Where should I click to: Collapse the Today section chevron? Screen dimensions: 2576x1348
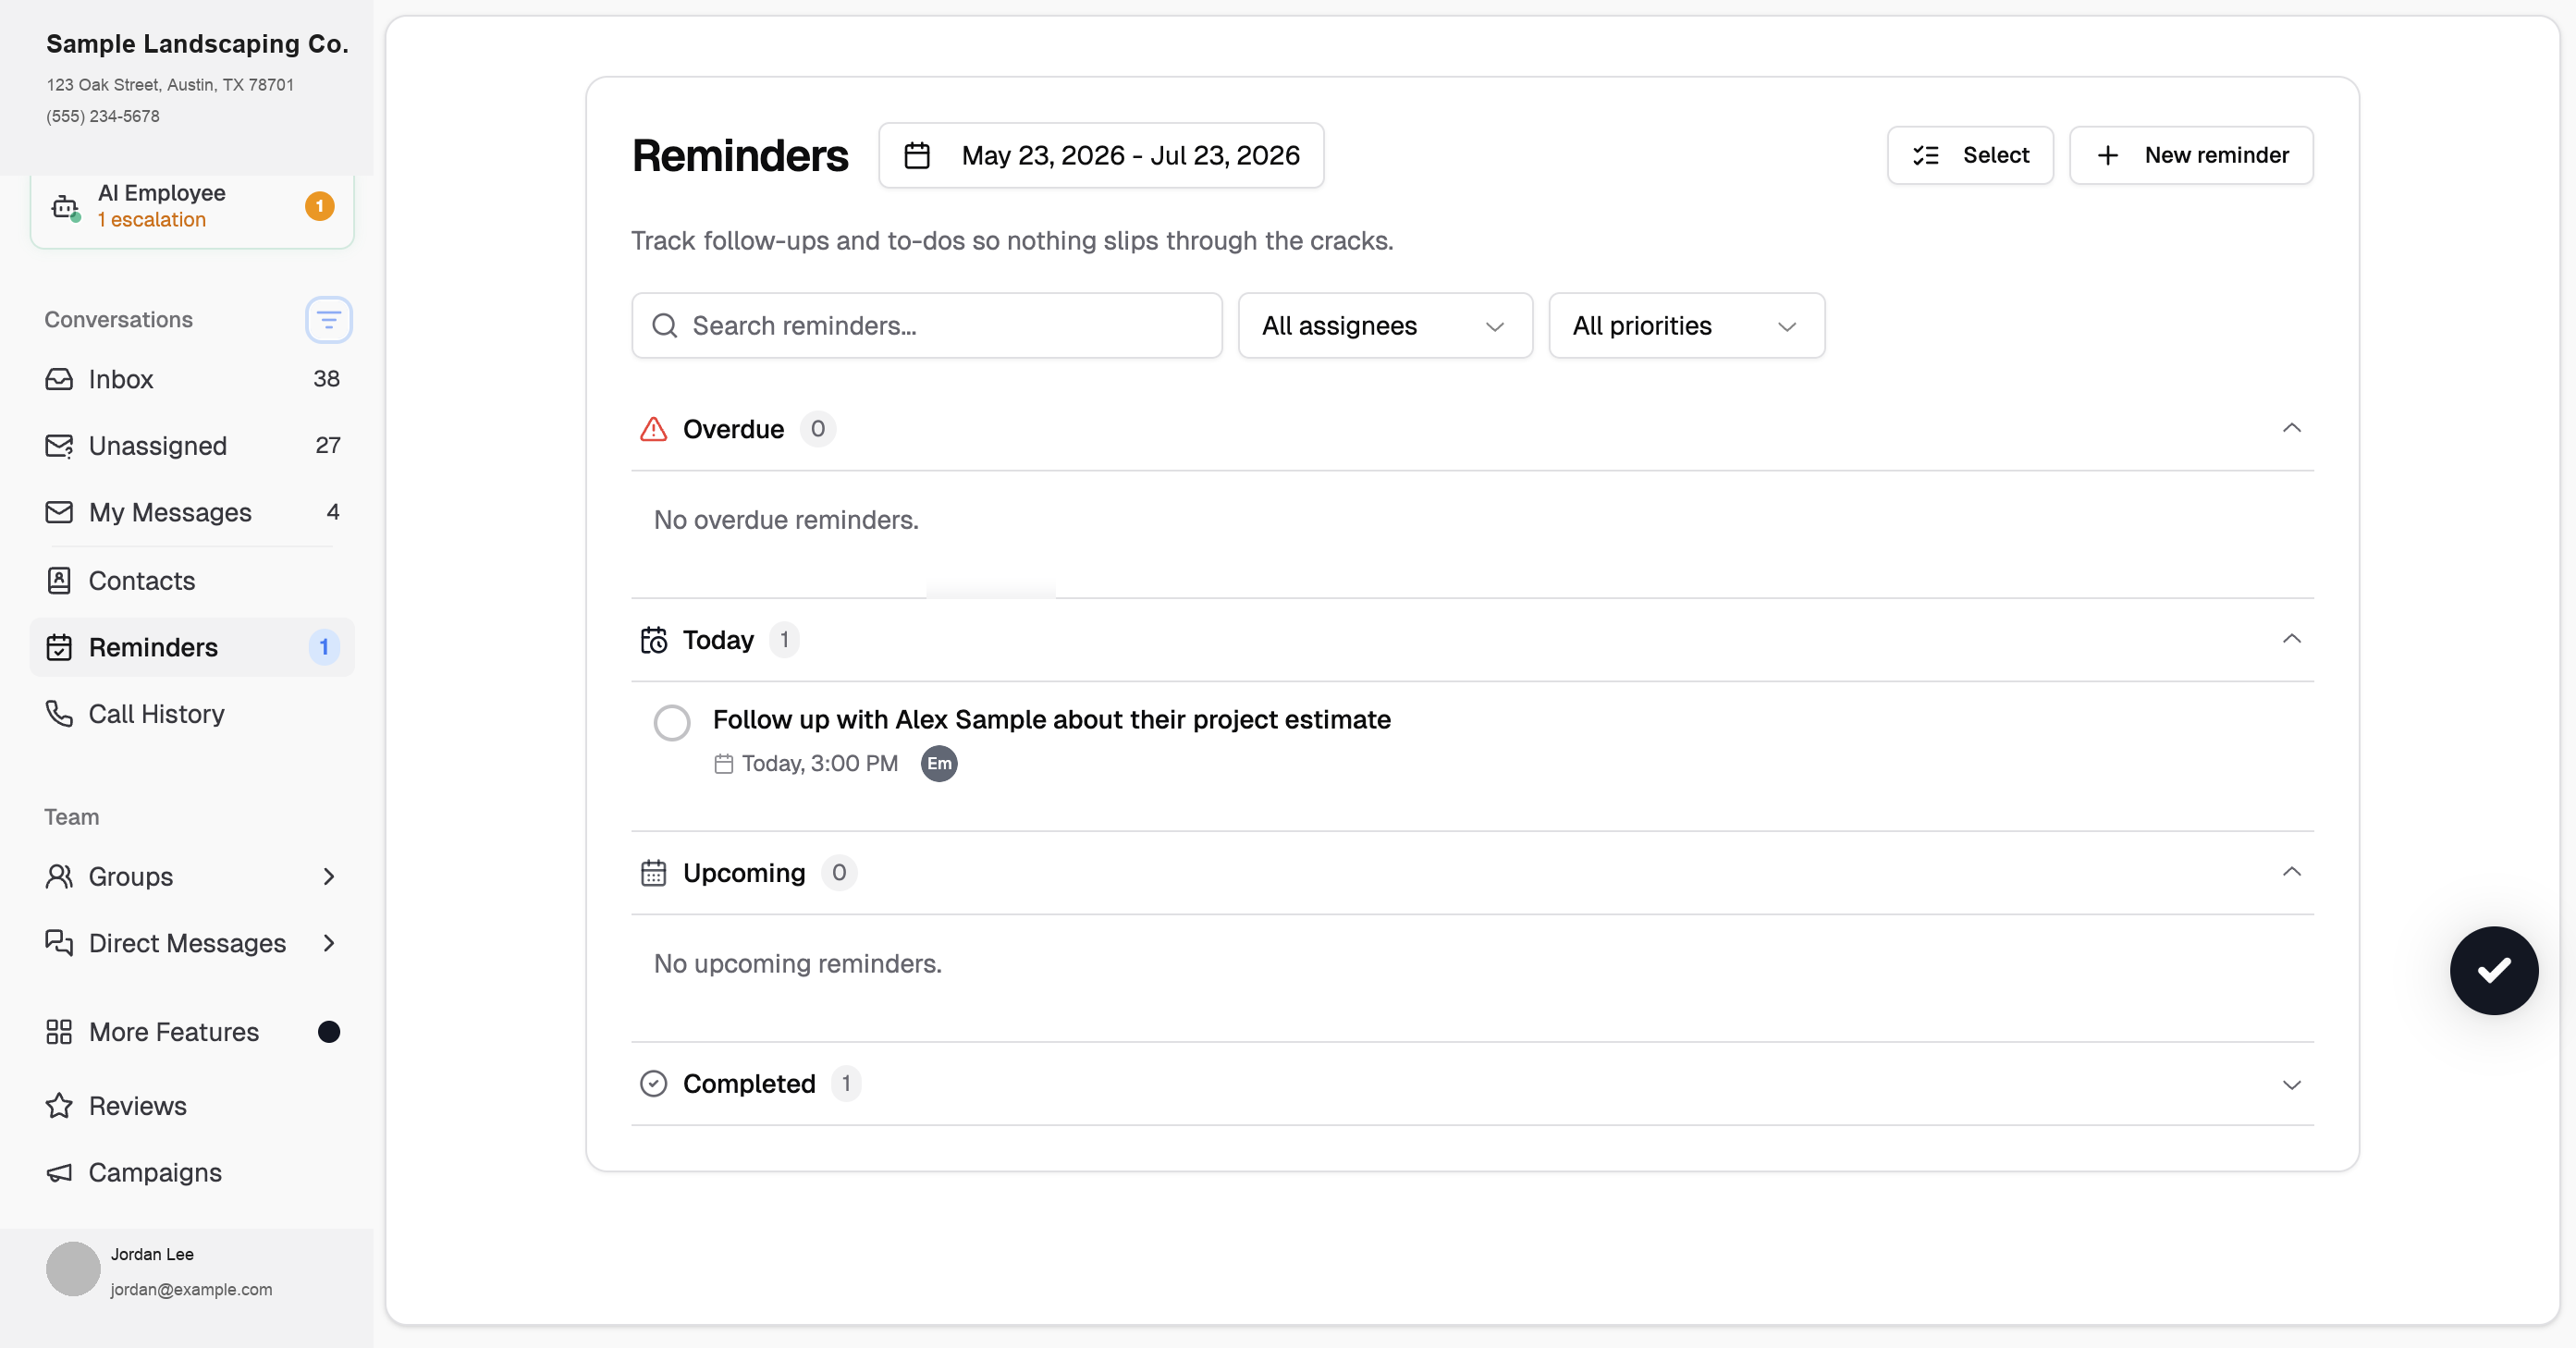2292,640
